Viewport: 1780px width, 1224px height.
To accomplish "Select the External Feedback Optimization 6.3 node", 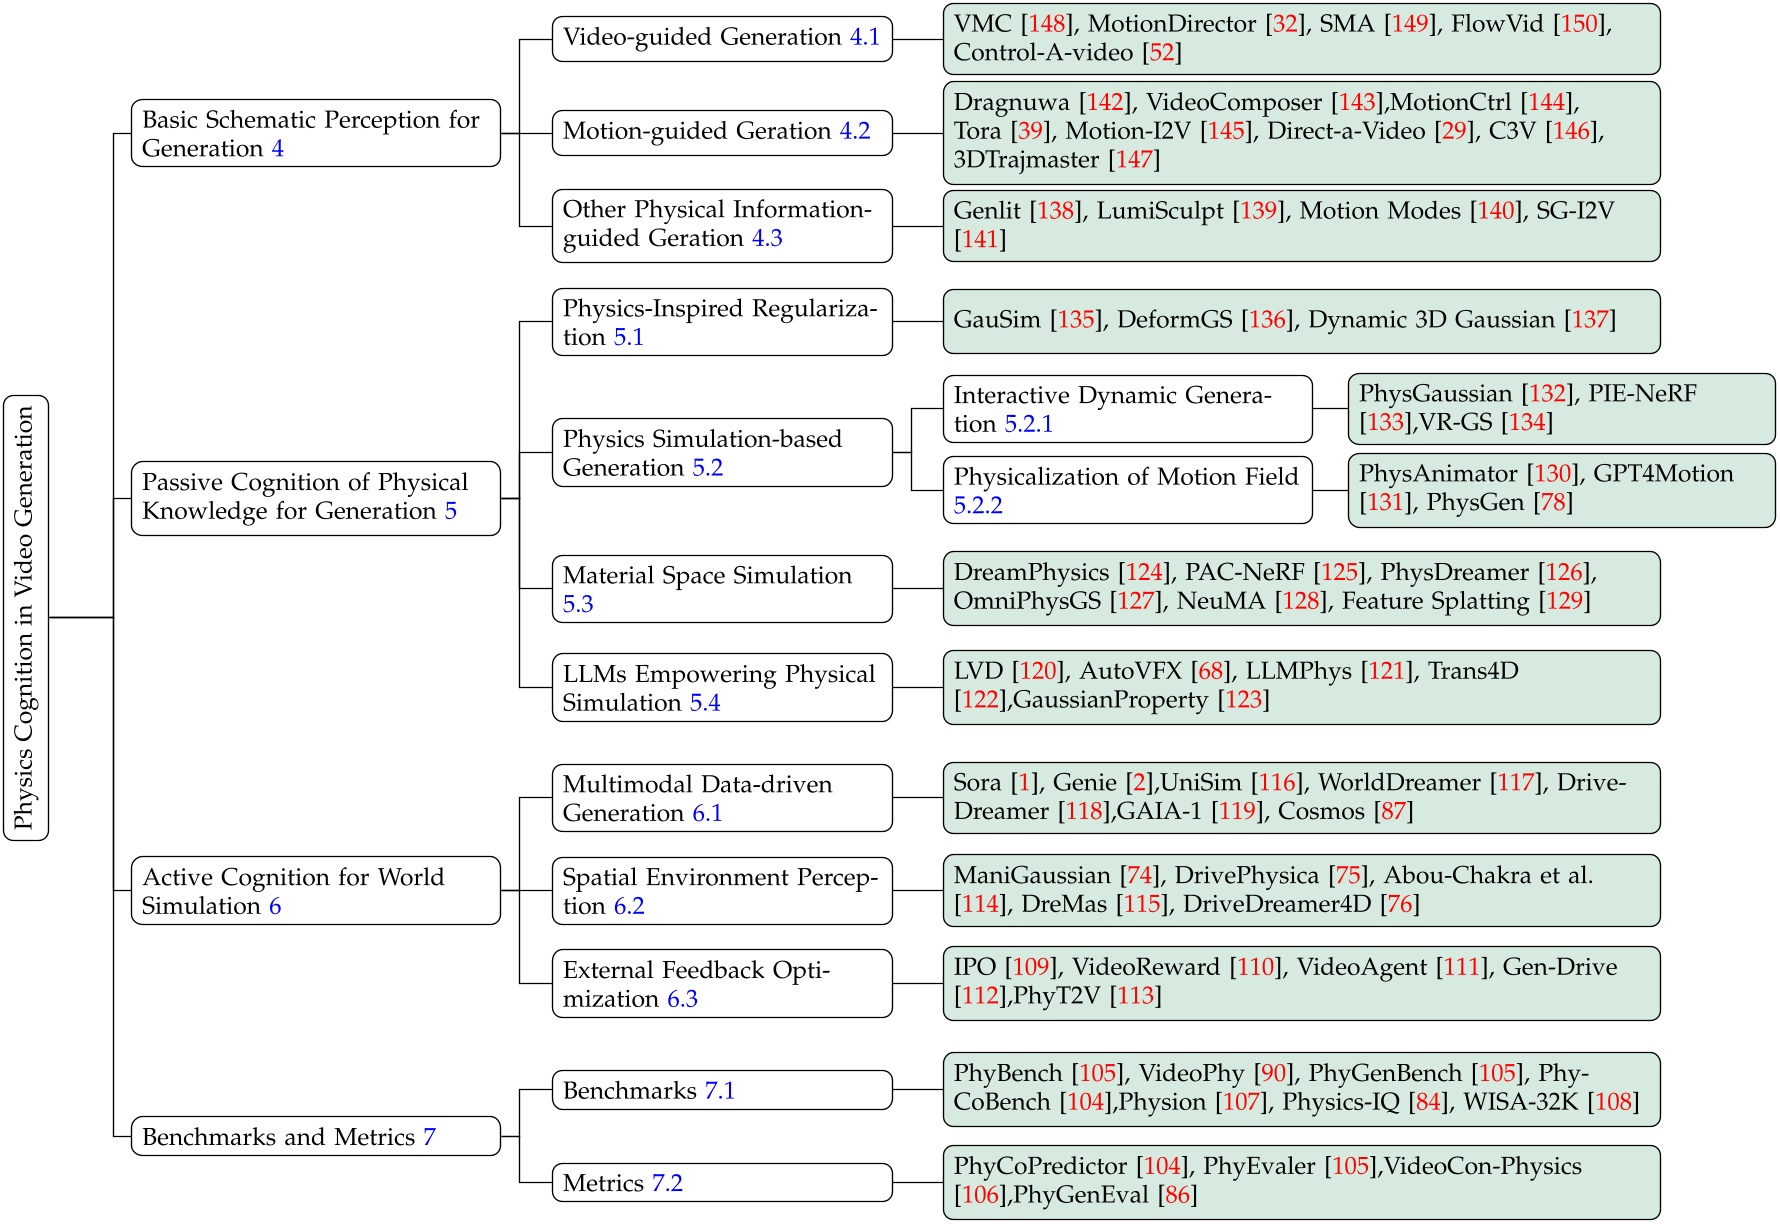I will (721, 983).
